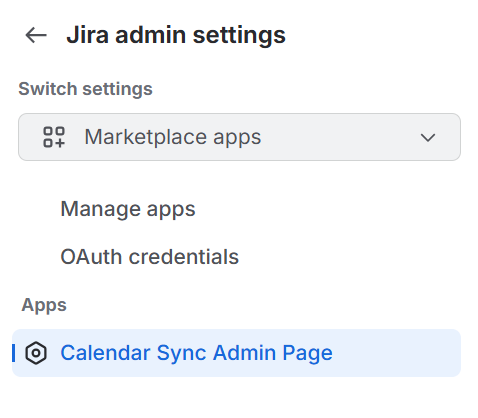Viewport: 478px width, 418px height.
Task: Click the word Manage in the sidebar
Action: [x=101, y=209]
